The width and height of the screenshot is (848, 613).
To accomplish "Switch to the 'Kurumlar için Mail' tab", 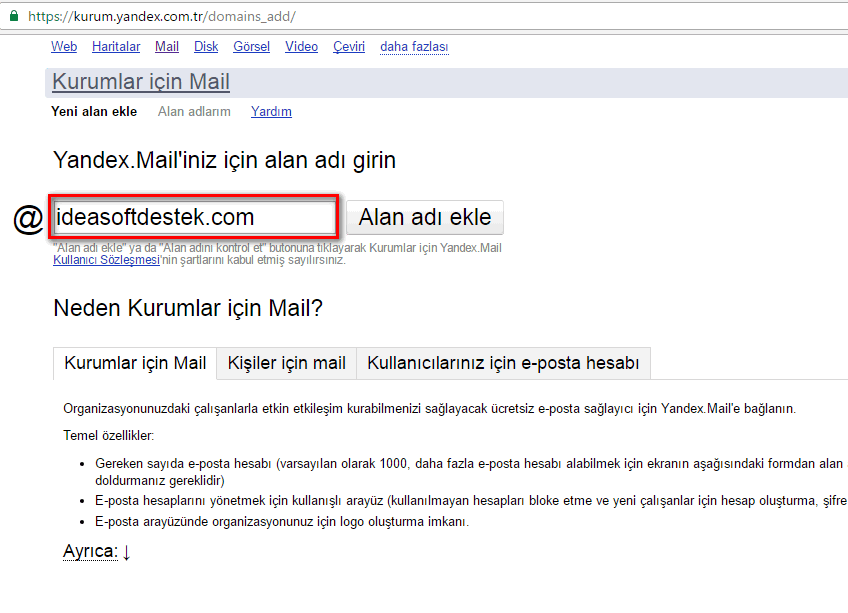I will [135, 363].
